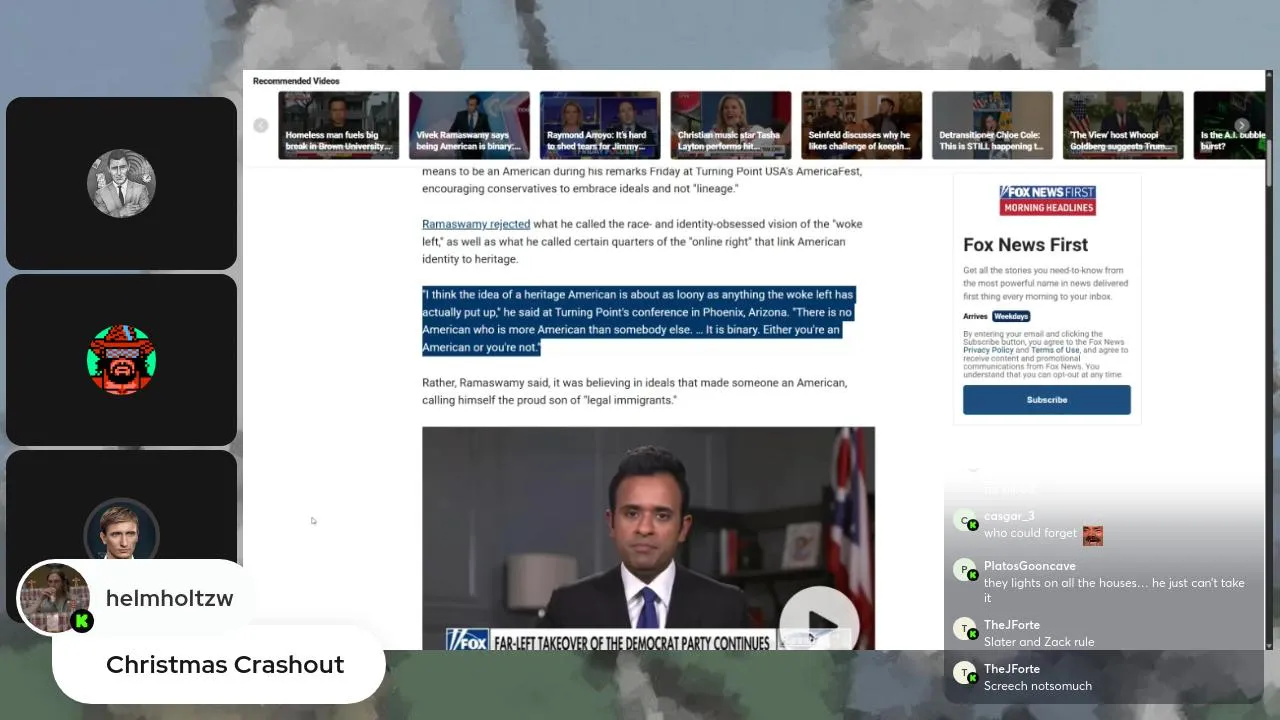Screen dimensions: 1280x720
Task: Click the highlighted 'heritage American' quote paragraph
Action: (639, 321)
